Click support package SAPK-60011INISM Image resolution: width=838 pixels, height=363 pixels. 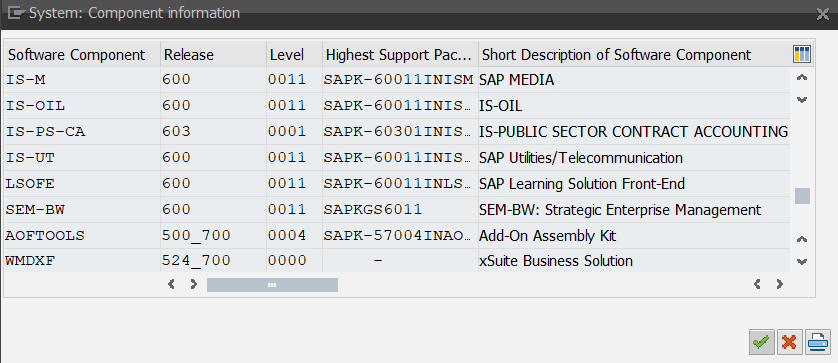pos(400,80)
